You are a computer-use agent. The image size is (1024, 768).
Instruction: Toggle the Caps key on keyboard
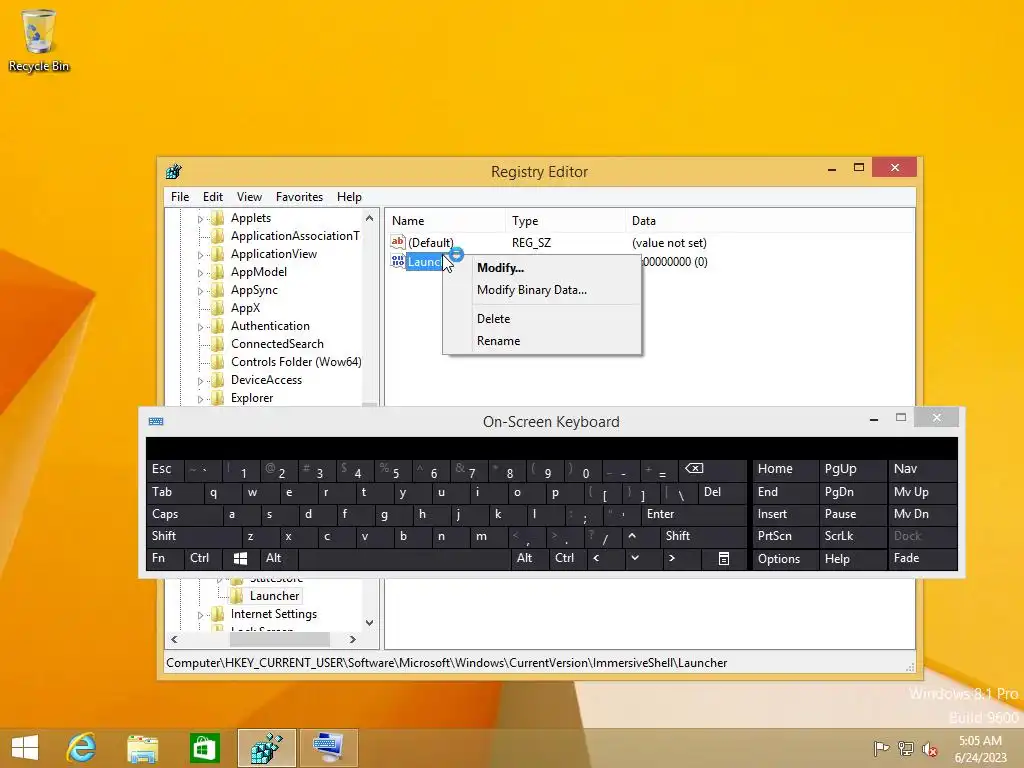point(185,515)
